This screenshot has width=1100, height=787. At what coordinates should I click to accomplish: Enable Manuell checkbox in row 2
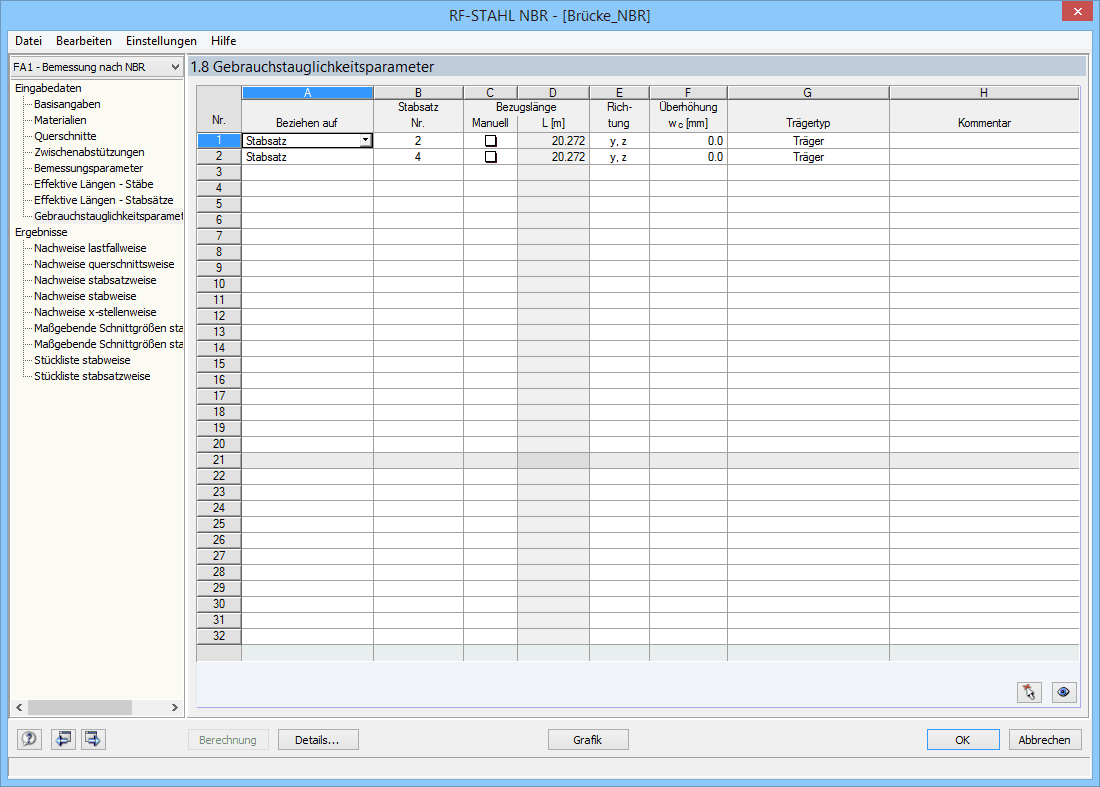click(x=490, y=157)
